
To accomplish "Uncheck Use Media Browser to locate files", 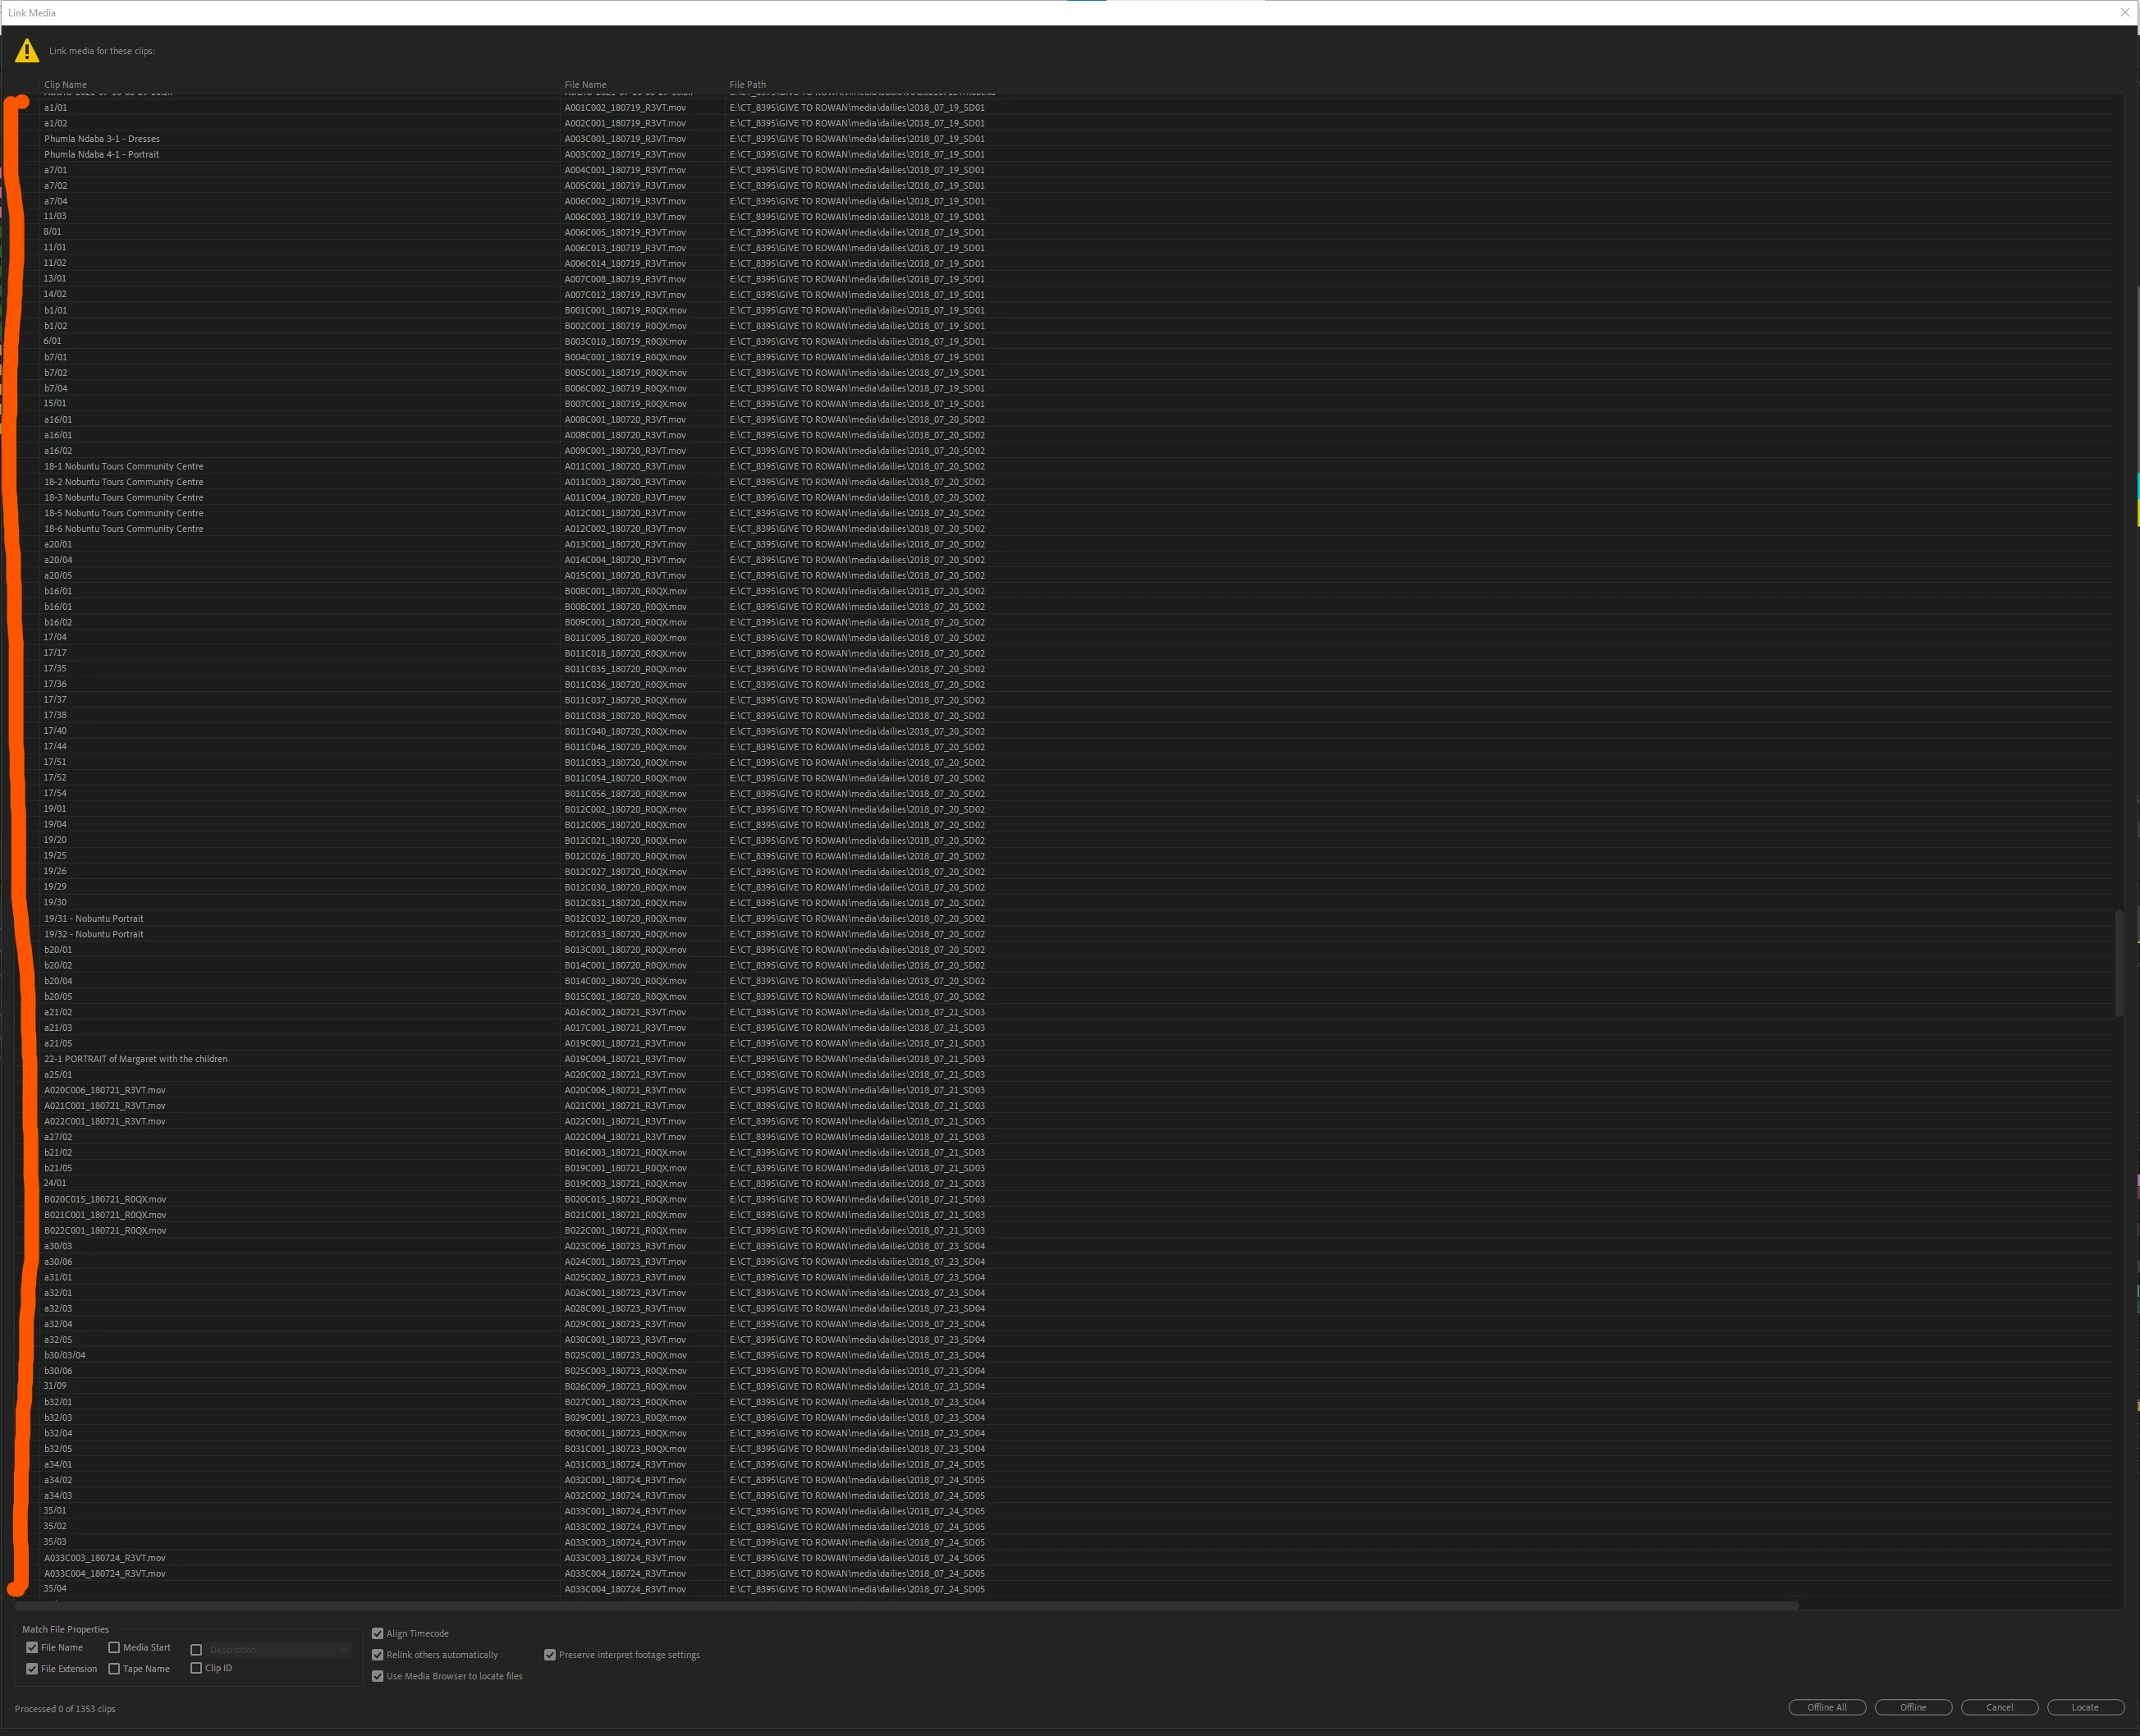I will point(378,1676).
